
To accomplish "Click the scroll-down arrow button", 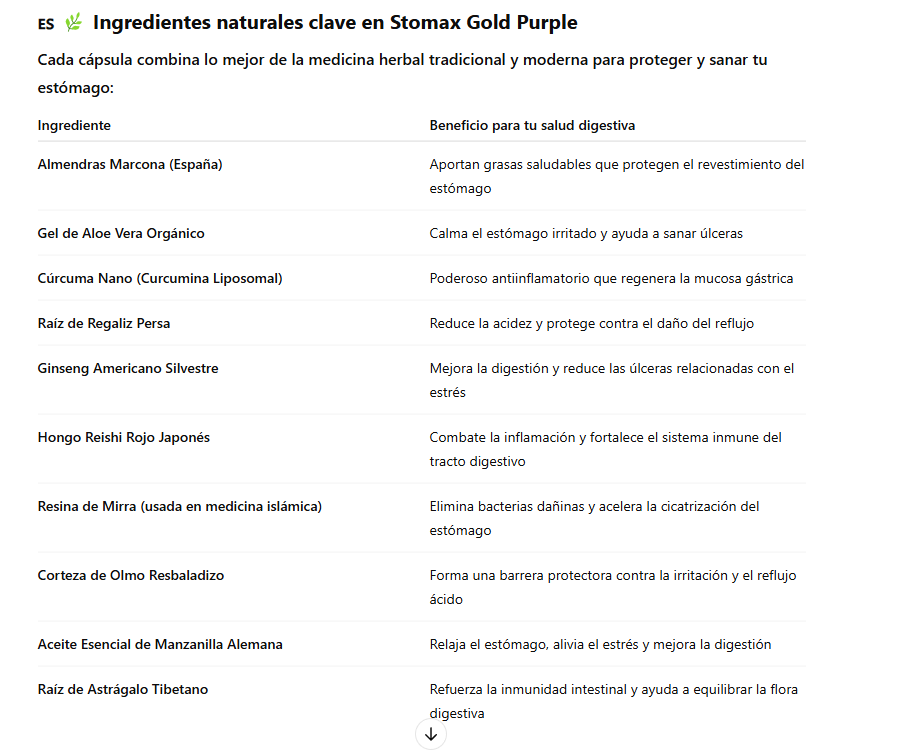I will tap(431, 734).
